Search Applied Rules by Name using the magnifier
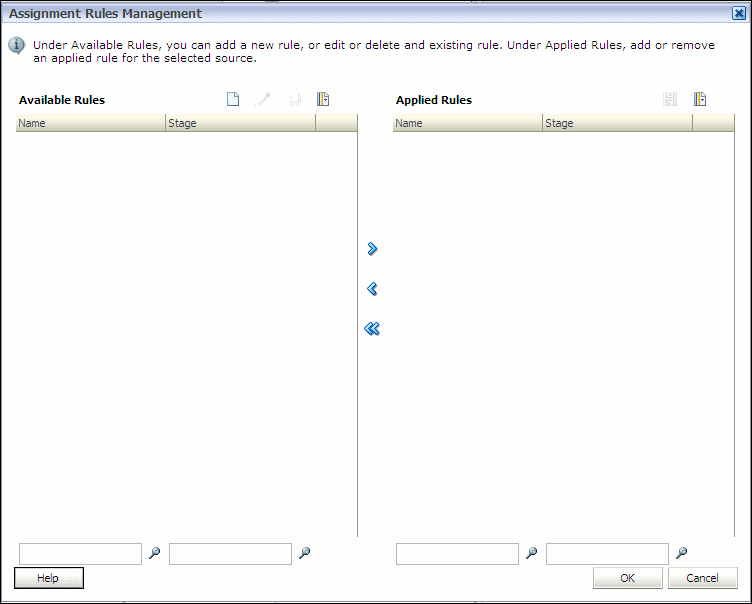Image resolution: width=752 pixels, height=604 pixels. (531, 553)
